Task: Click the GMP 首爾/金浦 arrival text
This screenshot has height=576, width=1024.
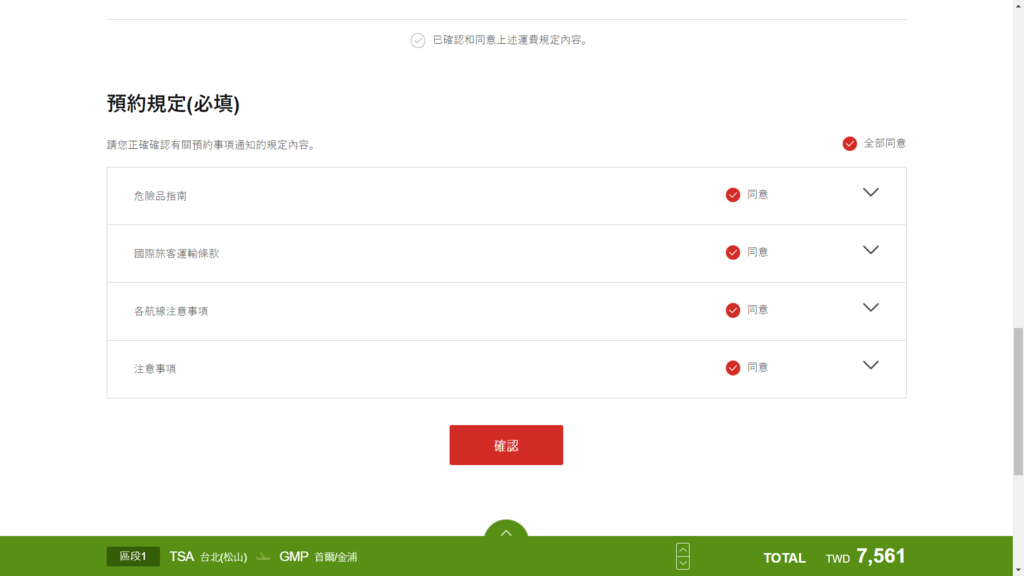Action: pos(318,556)
